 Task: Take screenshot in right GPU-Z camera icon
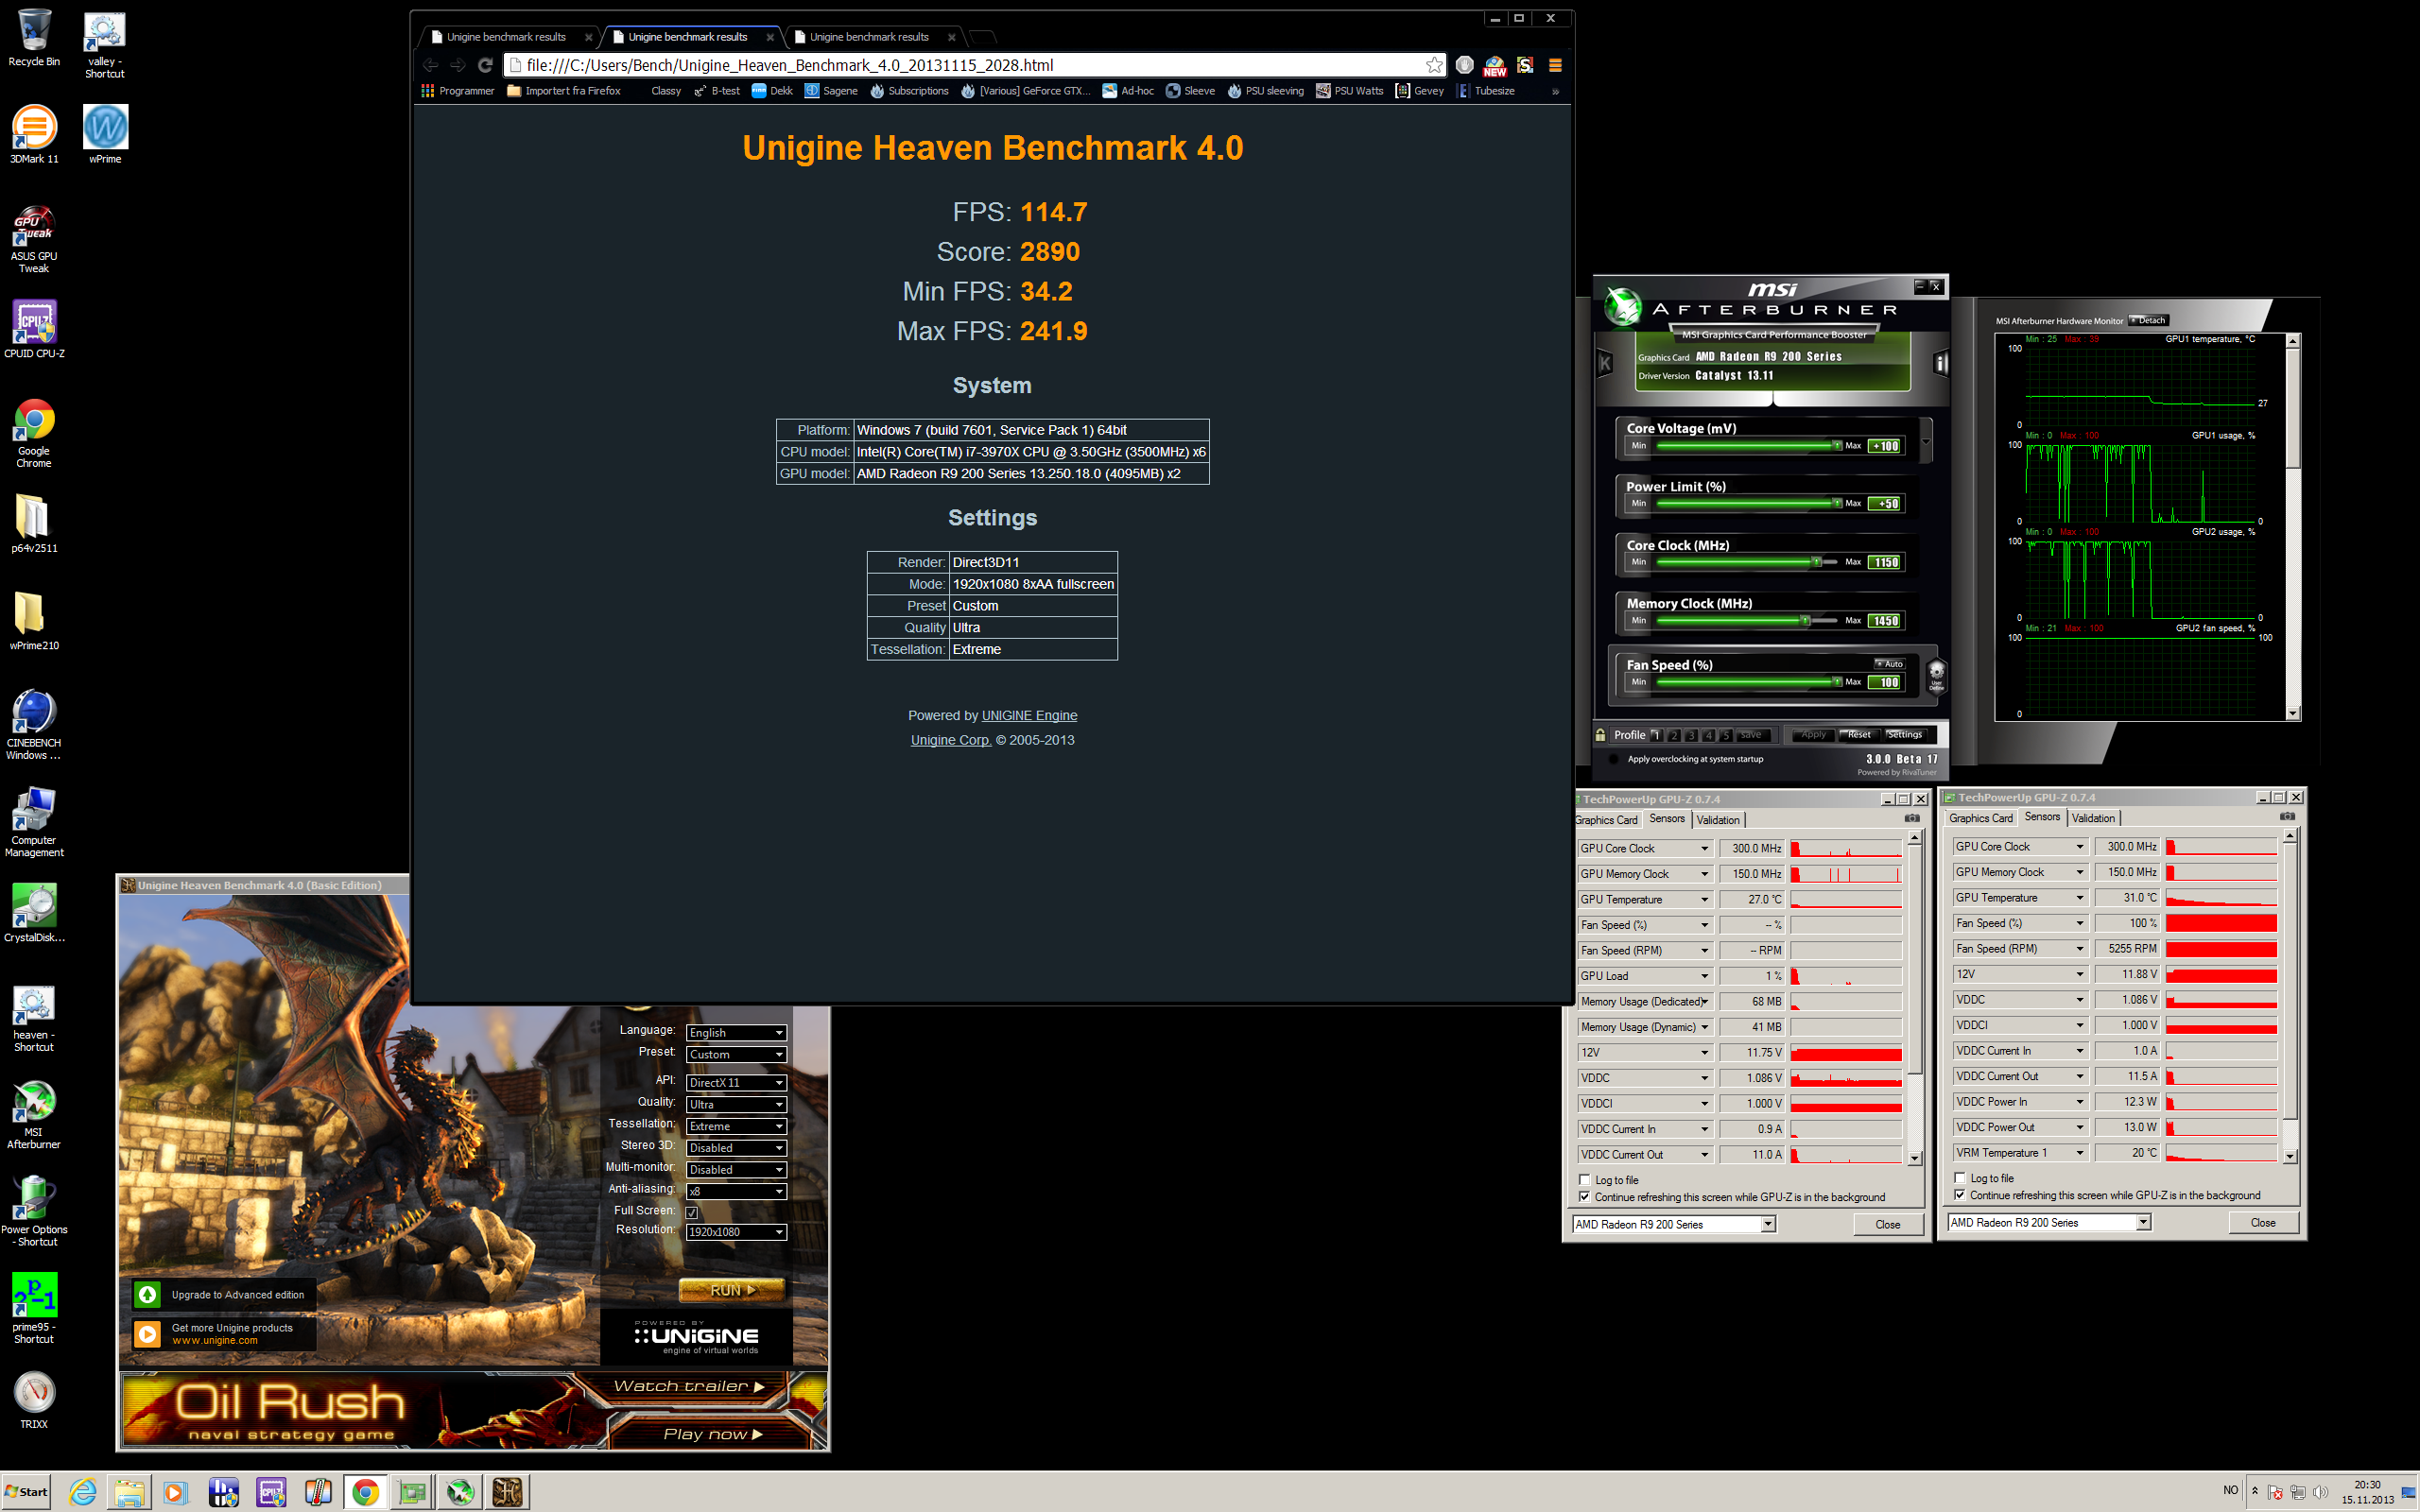pos(2286,817)
